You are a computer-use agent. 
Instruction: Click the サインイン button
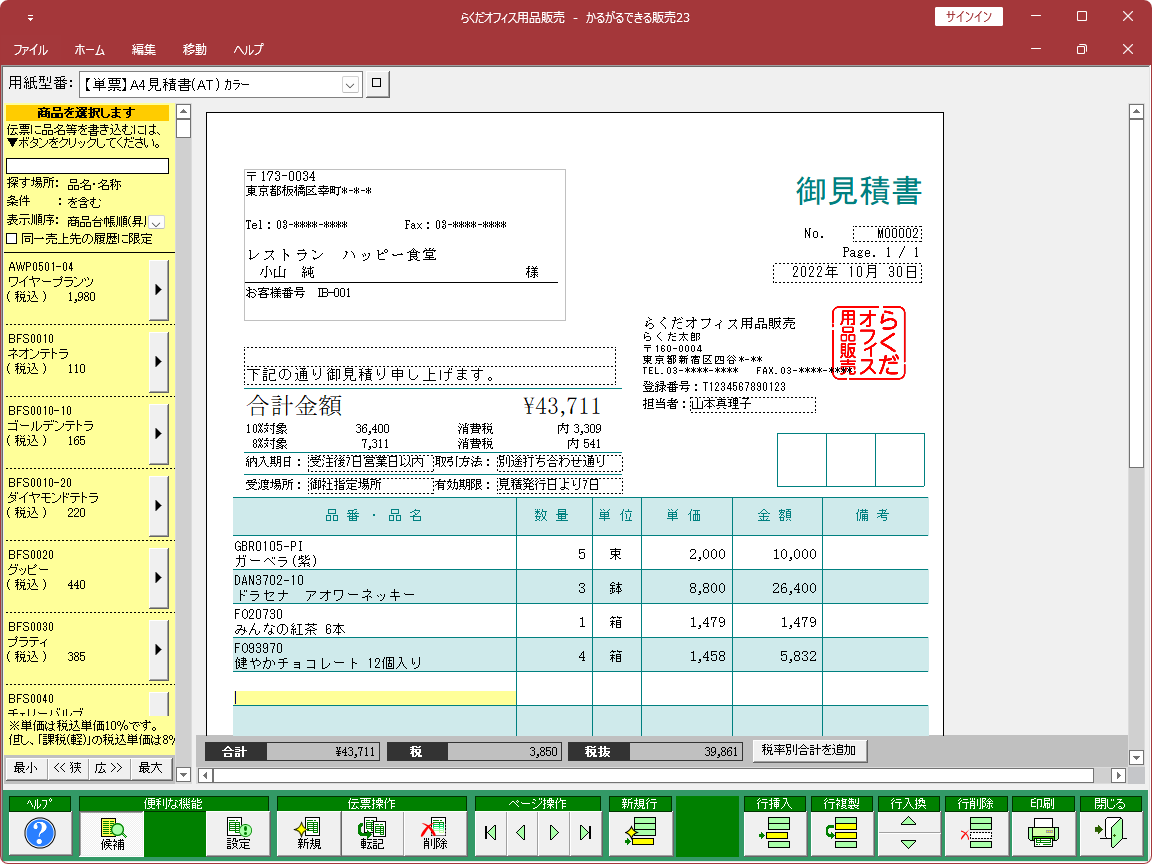968,17
